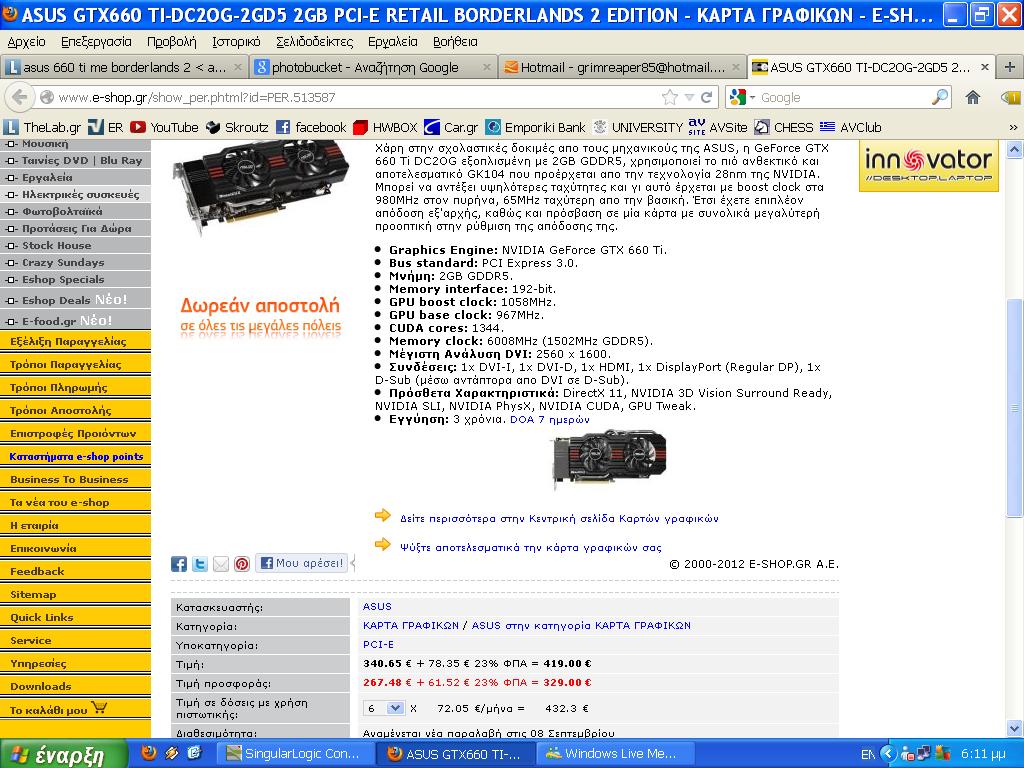Open the Skroutz bookmark
Image resolution: width=1024 pixels, height=768 pixels.
237,127
